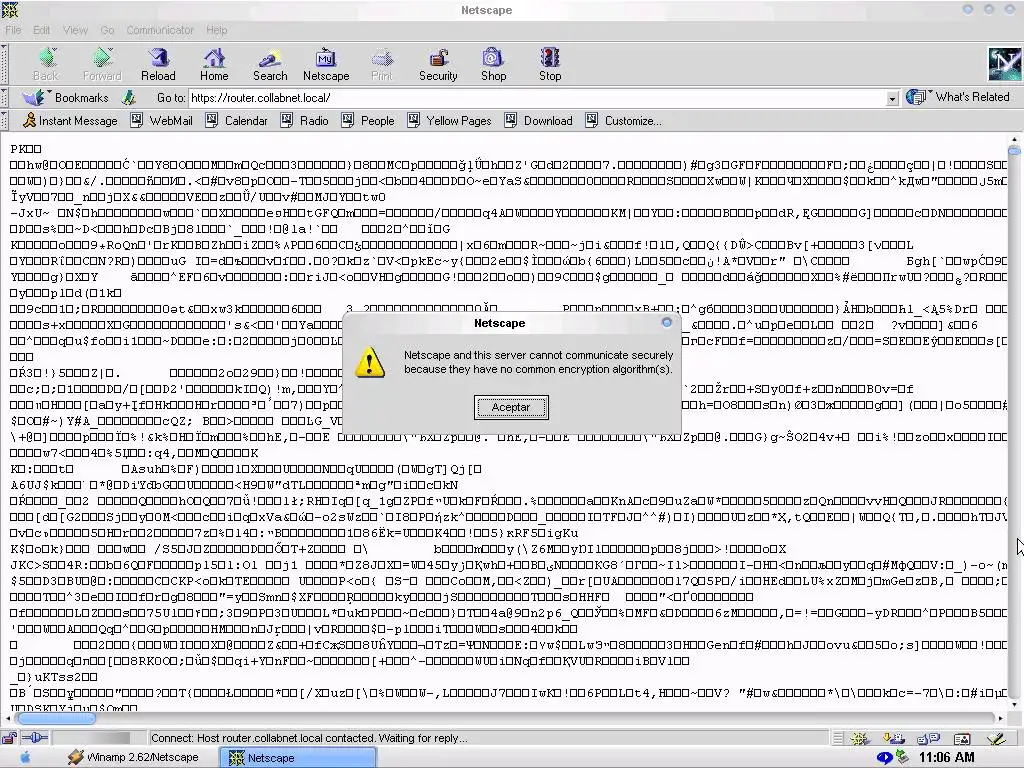Open the Help menu

tap(217, 30)
